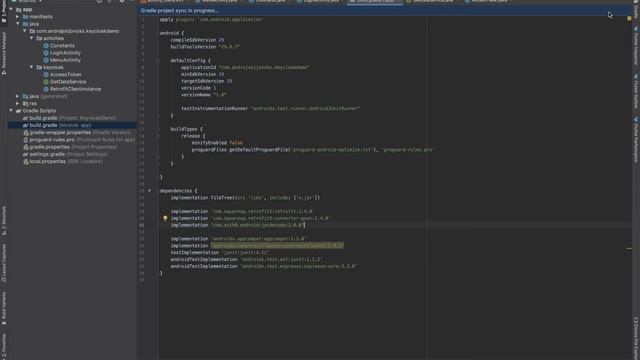Expand the manifests folder

click(18, 17)
